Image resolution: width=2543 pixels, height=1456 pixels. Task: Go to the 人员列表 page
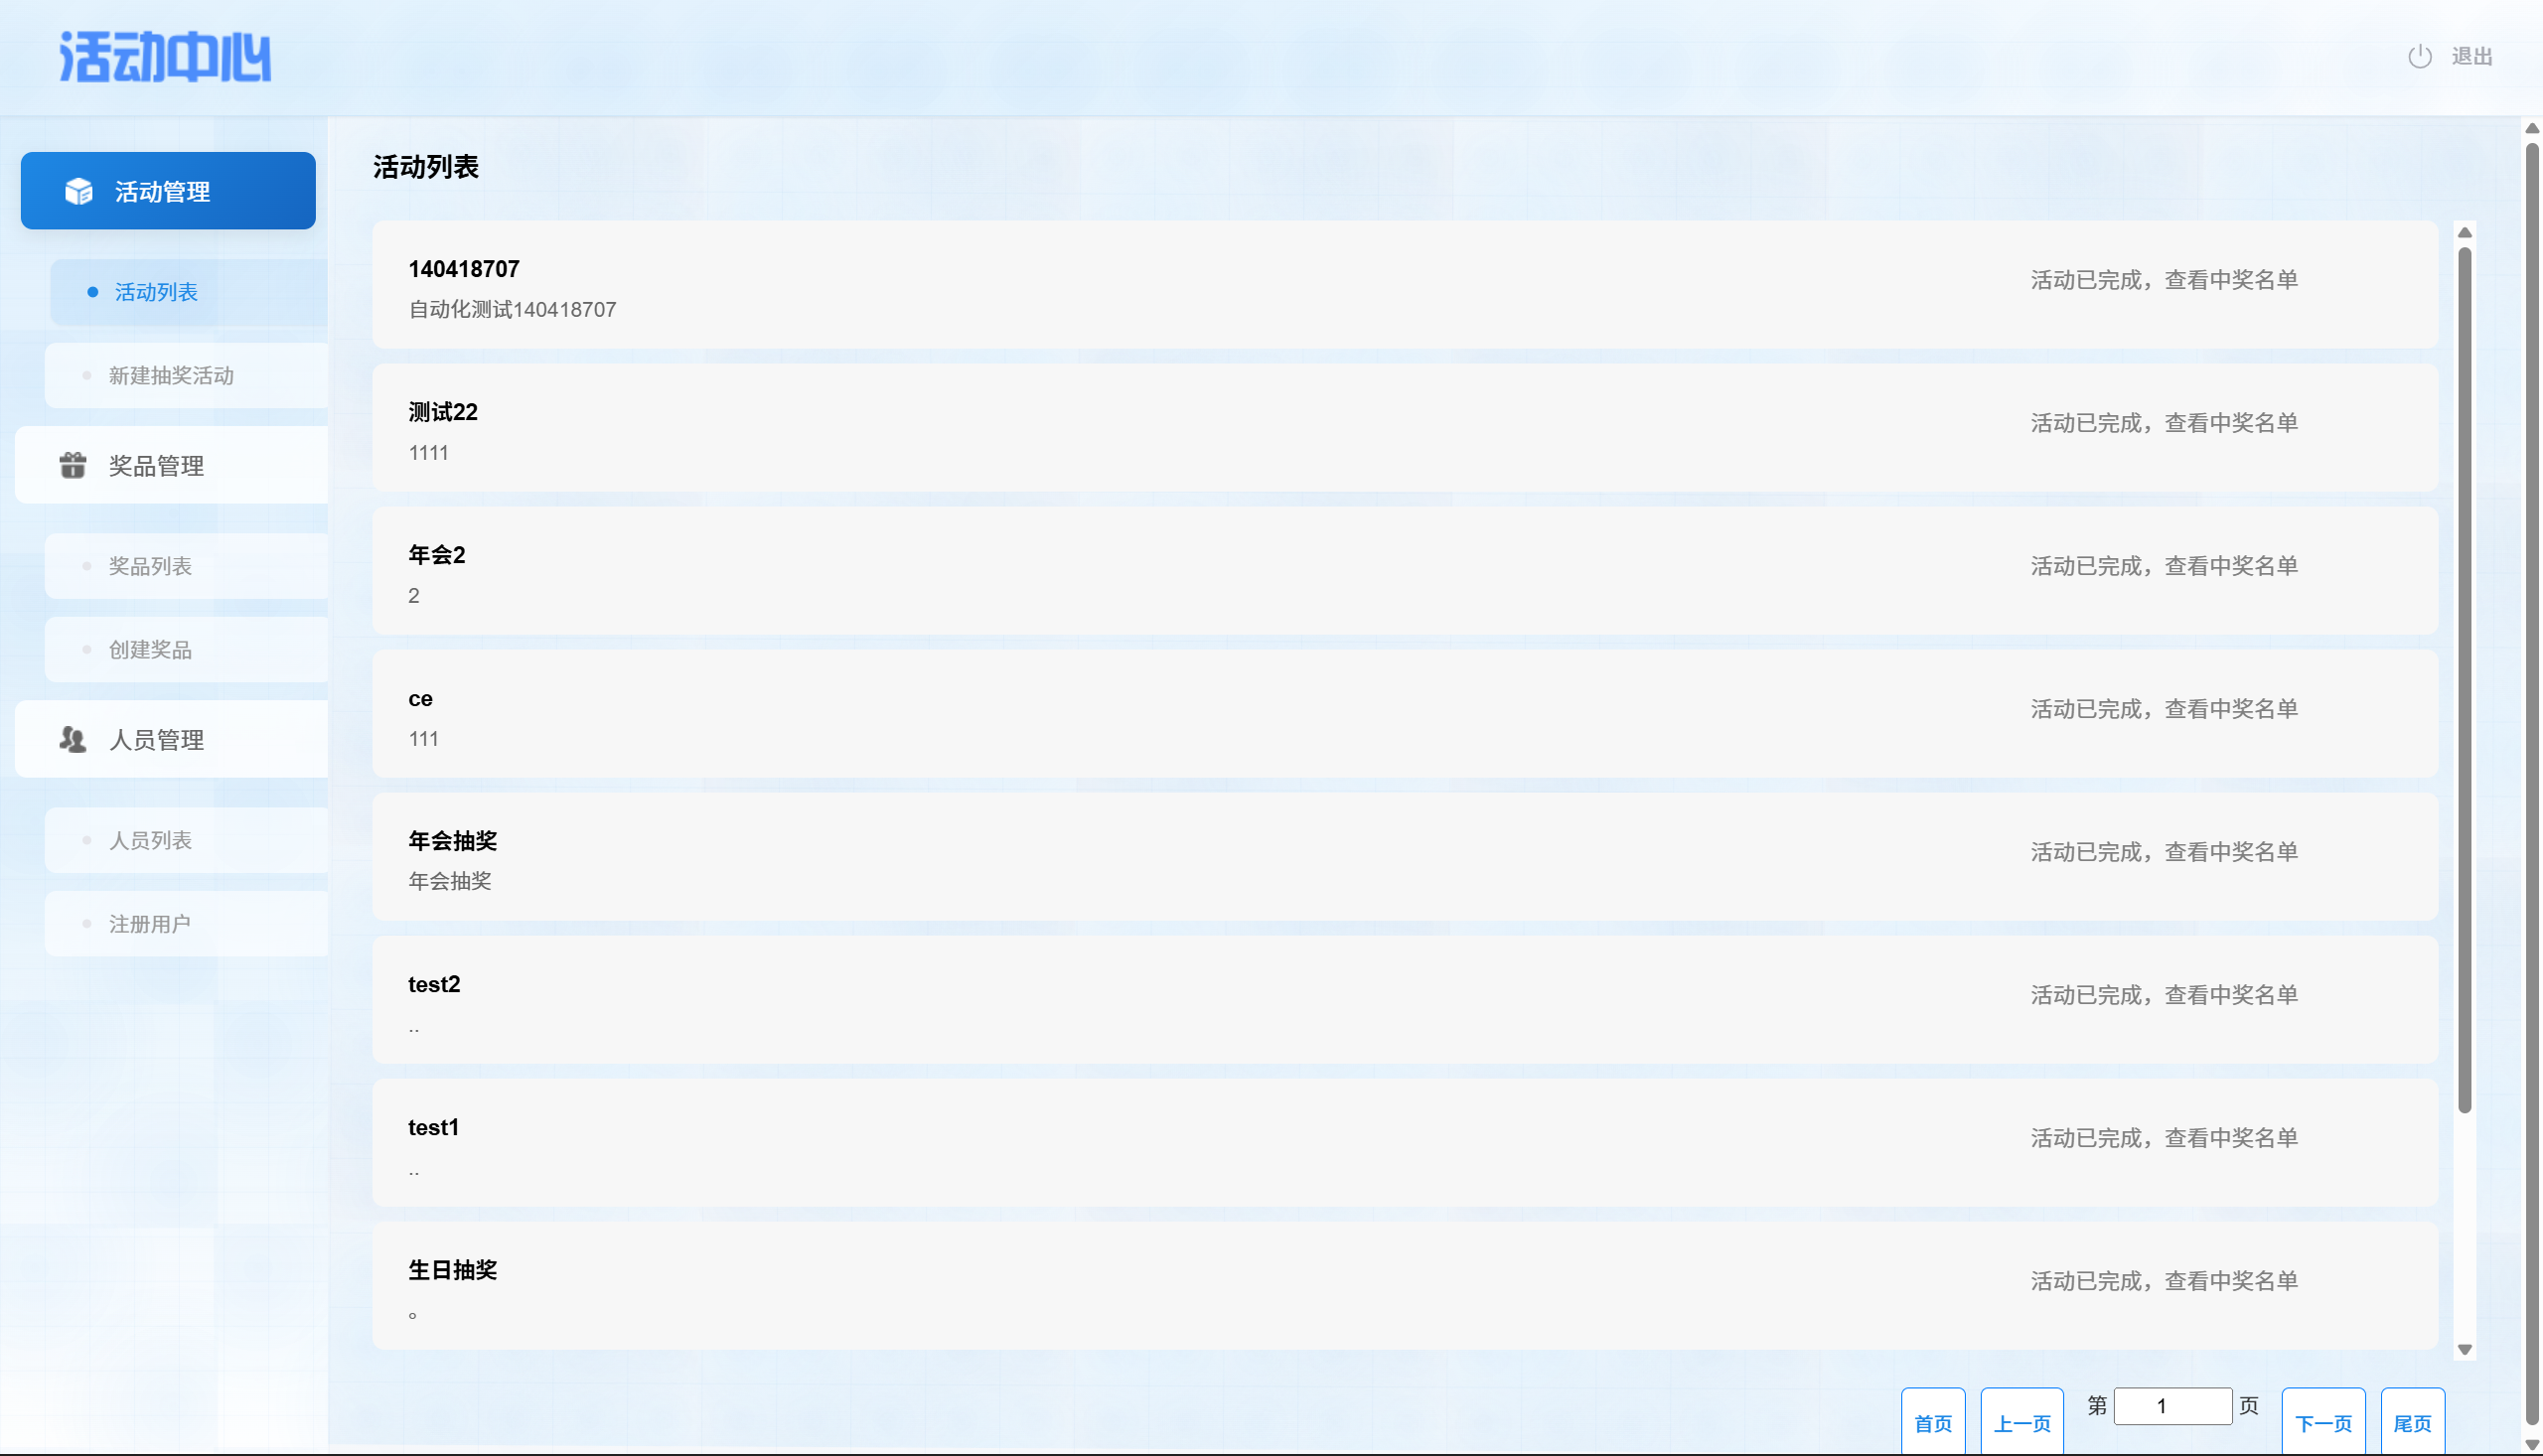pos(150,840)
